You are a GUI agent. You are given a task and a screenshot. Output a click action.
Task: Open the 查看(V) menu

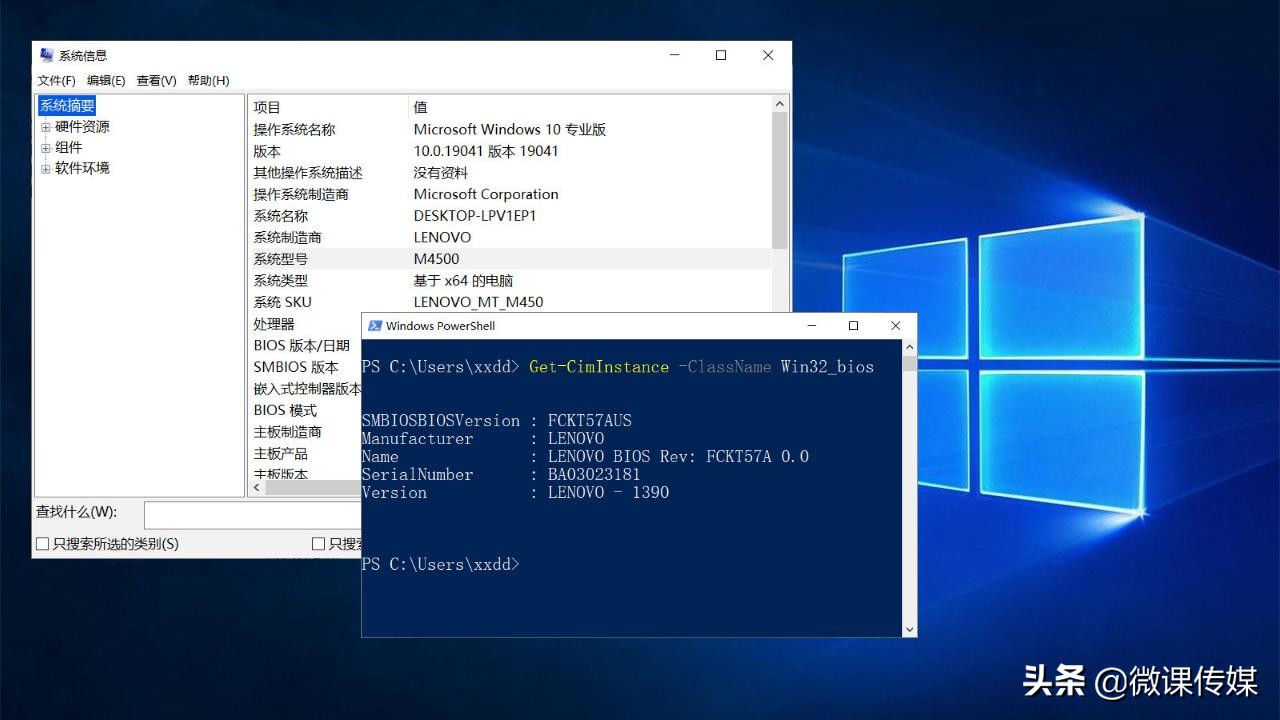pos(156,80)
